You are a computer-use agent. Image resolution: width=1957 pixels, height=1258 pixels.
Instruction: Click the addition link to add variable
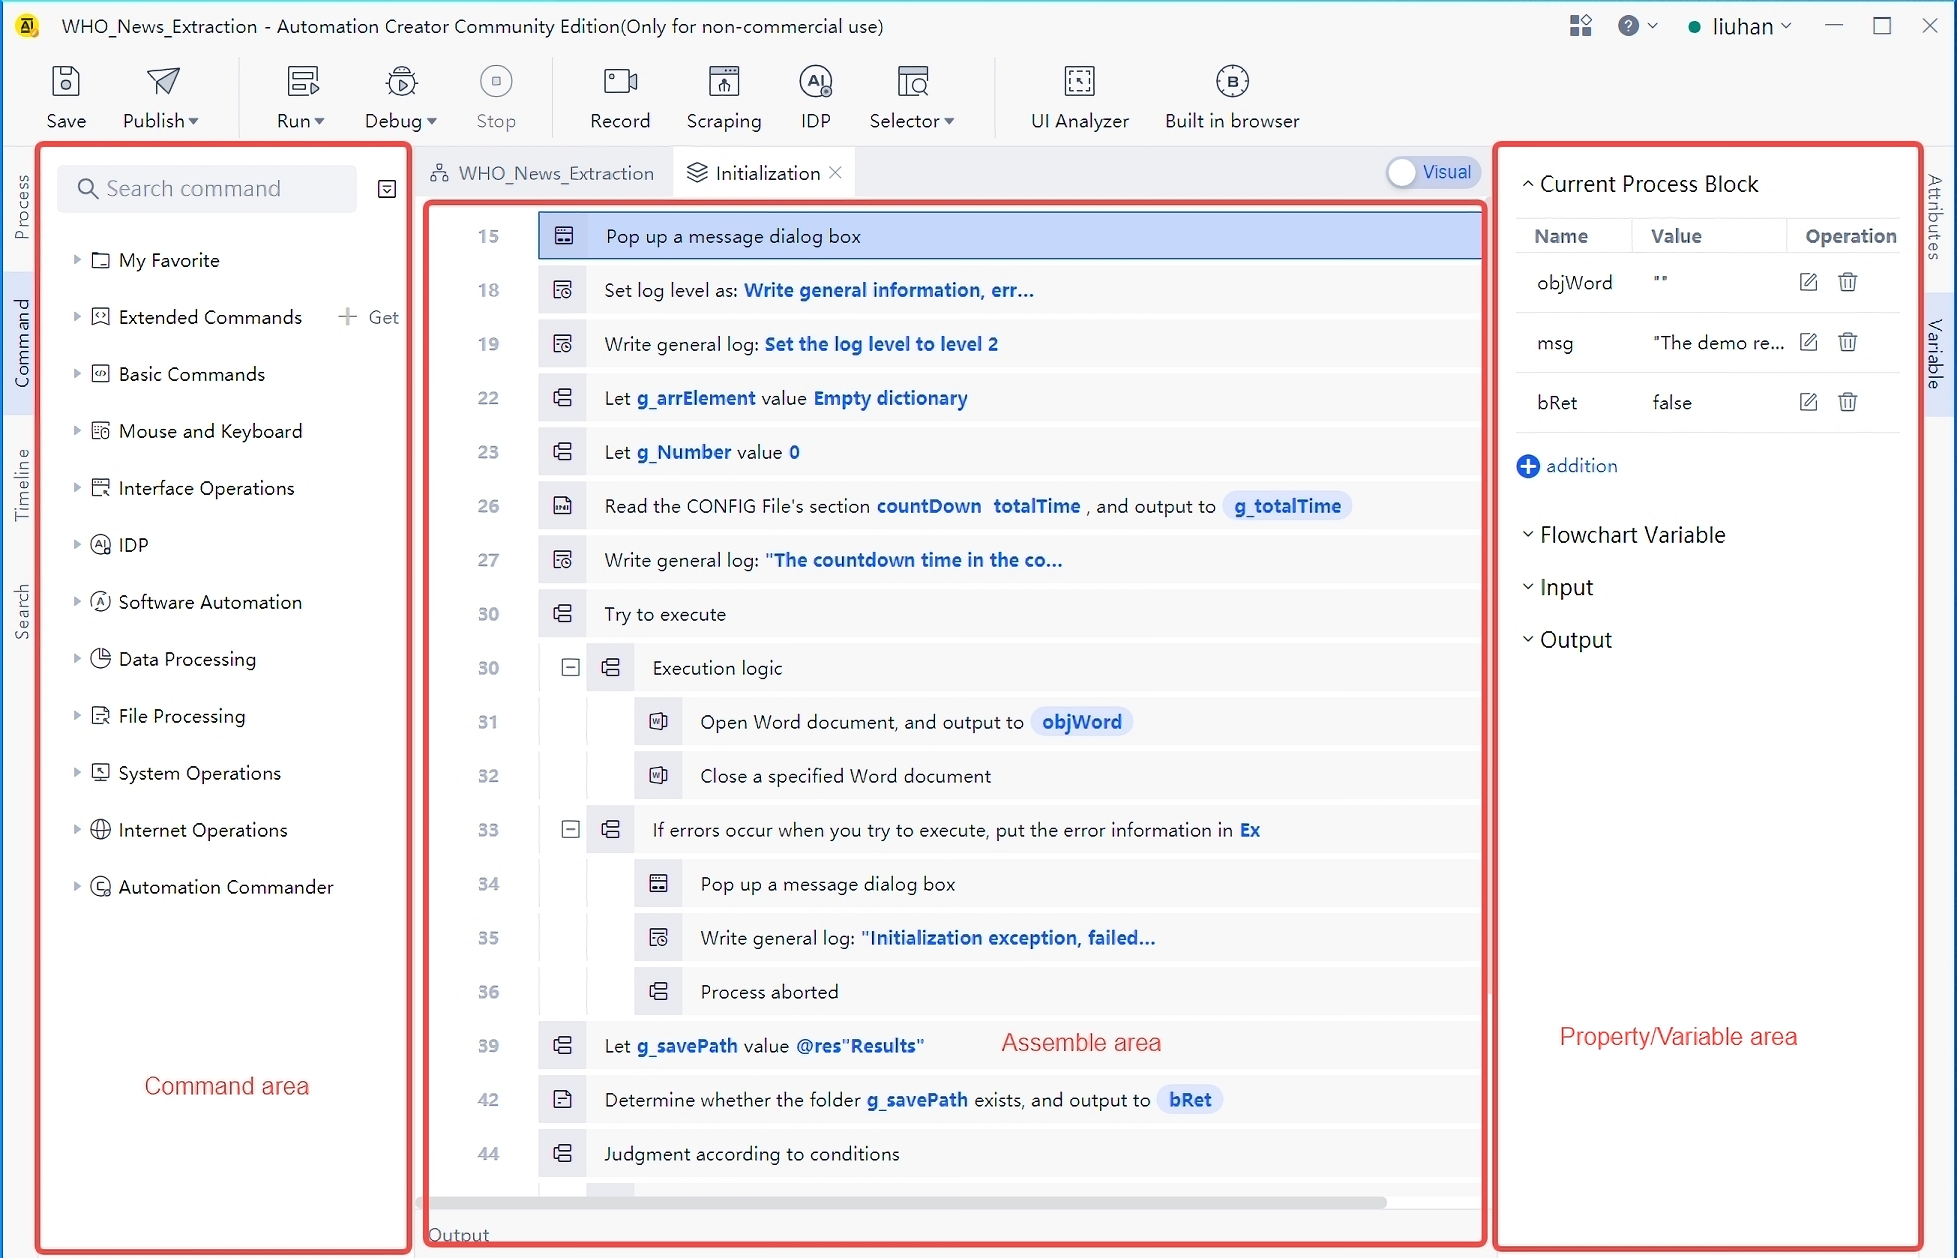[x=1581, y=466]
